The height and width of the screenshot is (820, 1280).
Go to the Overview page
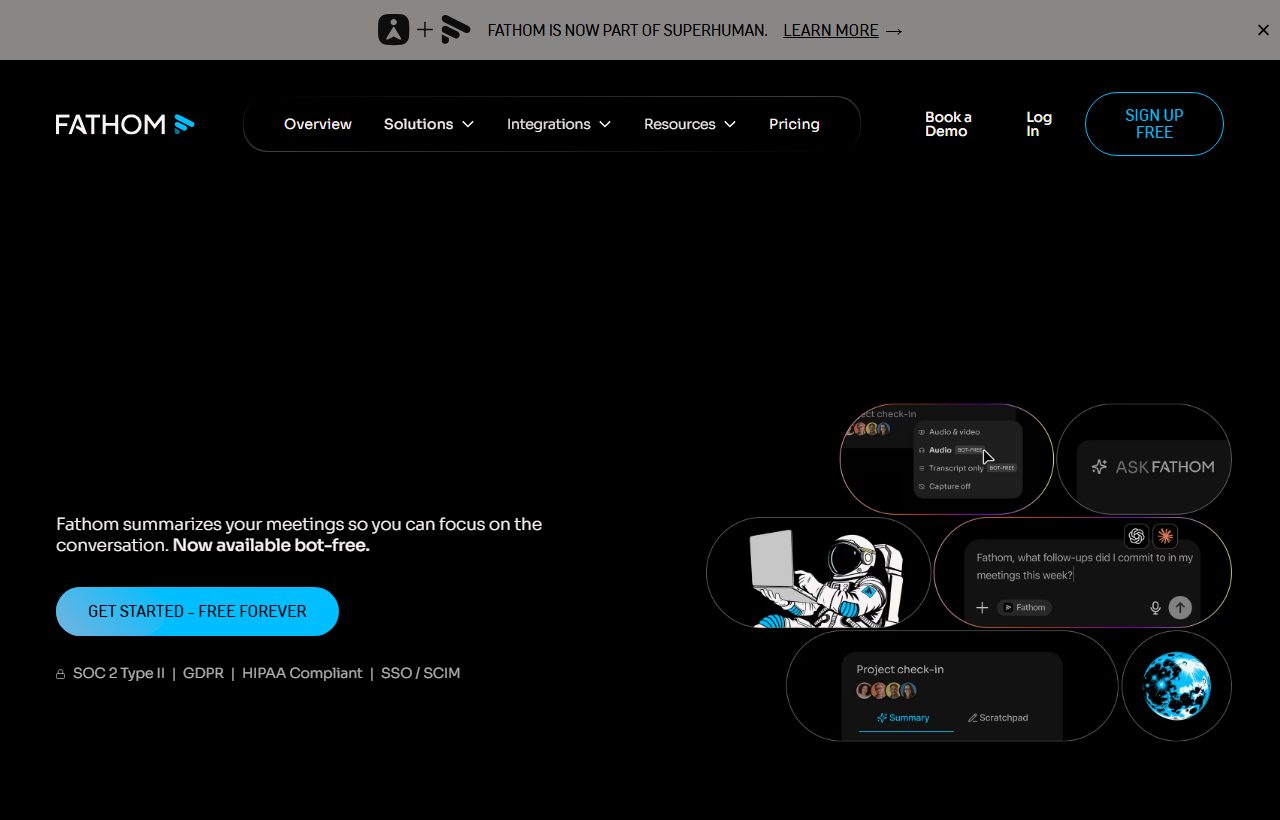(x=318, y=124)
